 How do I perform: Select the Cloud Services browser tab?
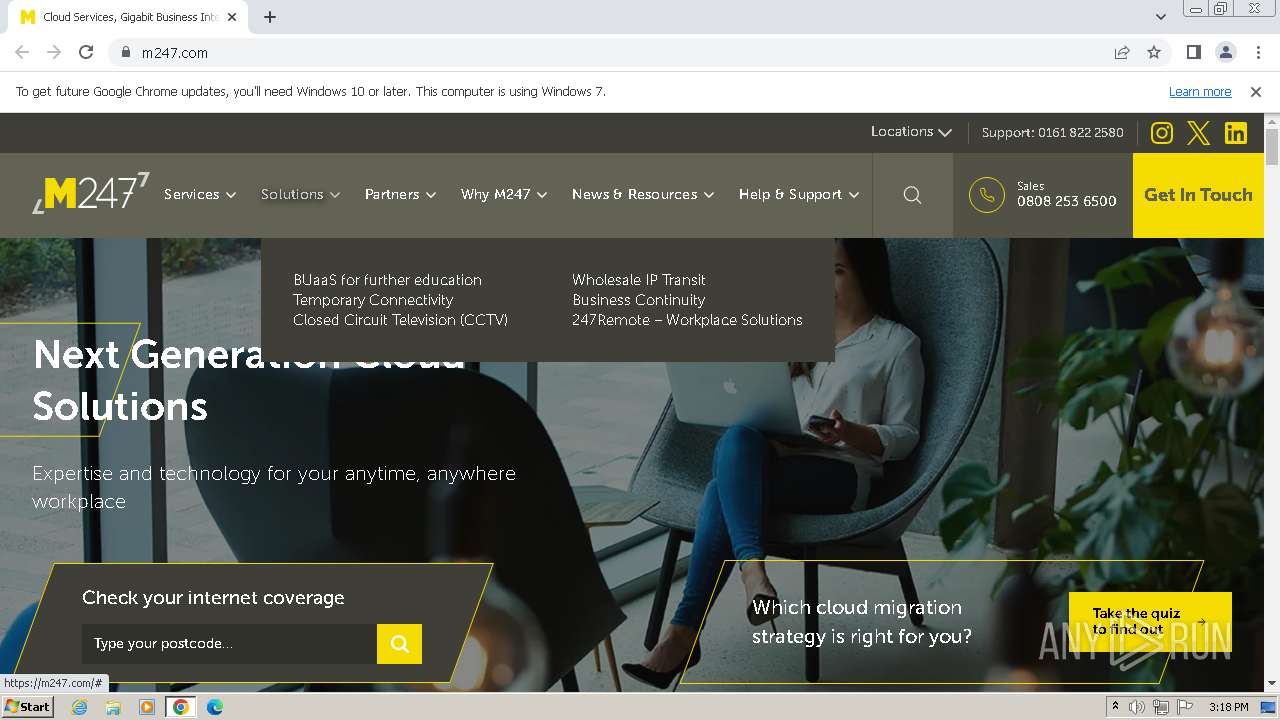(130, 17)
